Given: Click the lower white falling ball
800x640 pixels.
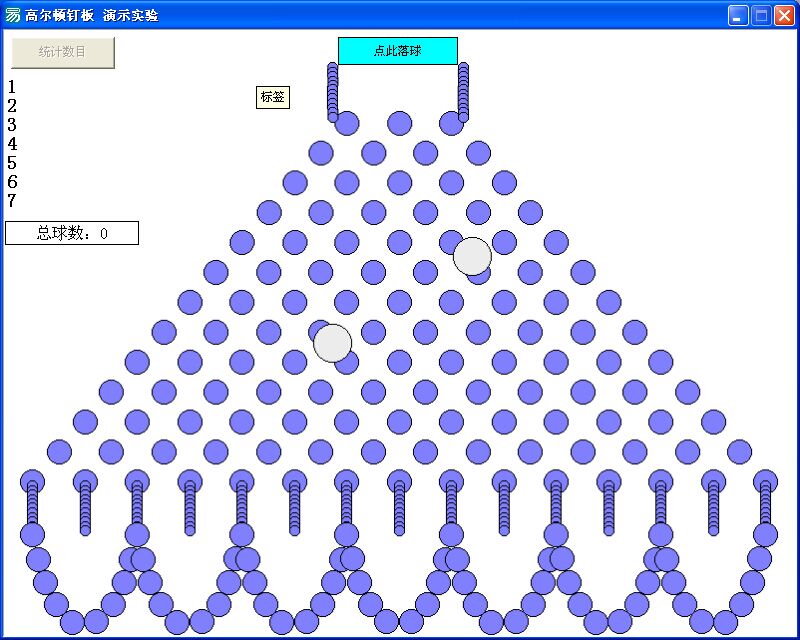Looking at the screenshot, I should pyautogui.click(x=333, y=343).
